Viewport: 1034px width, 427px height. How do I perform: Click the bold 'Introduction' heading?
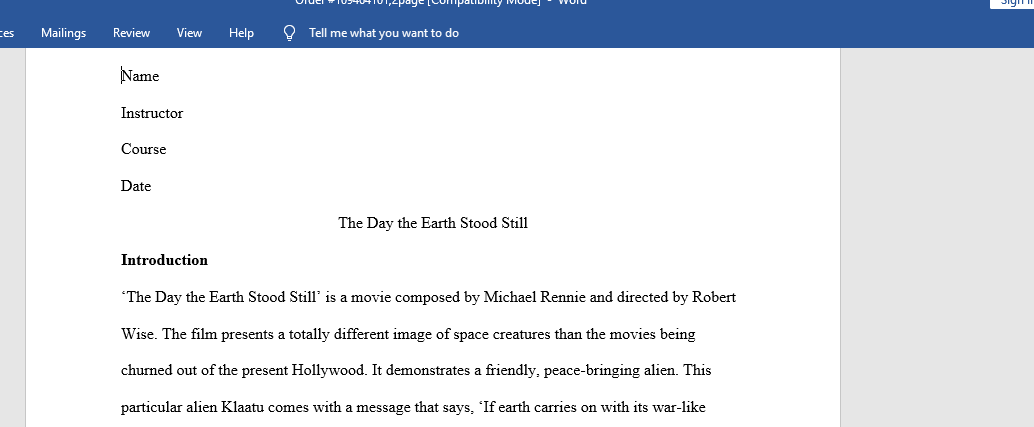pyautogui.click(x=164, y=260)
